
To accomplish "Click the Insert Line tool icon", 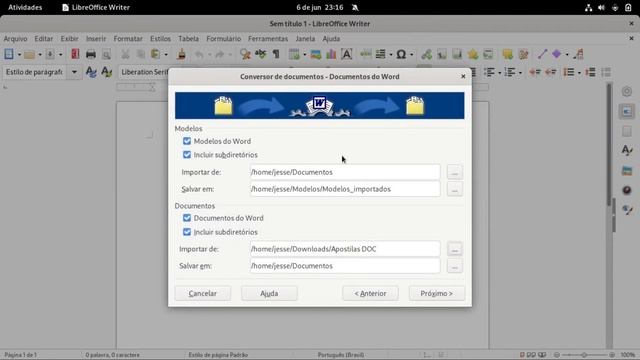I will click(x=542, y=54).
